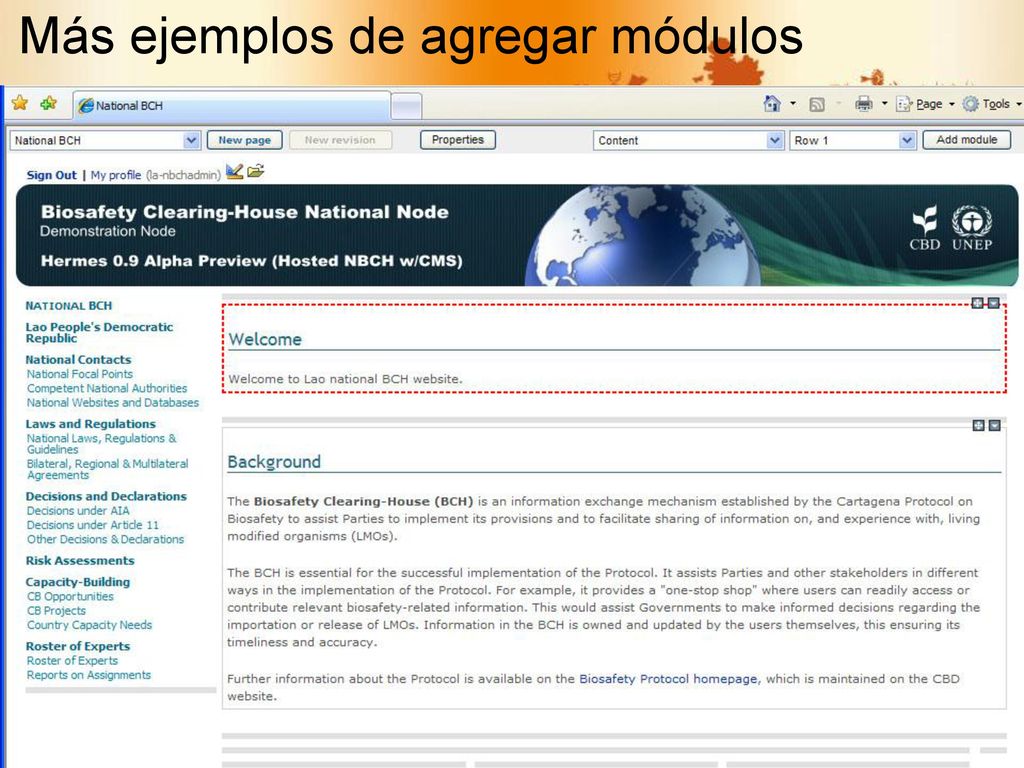Open National Websites and Databases link
This screenshot has height=768, width=1024.
[113, 403]
